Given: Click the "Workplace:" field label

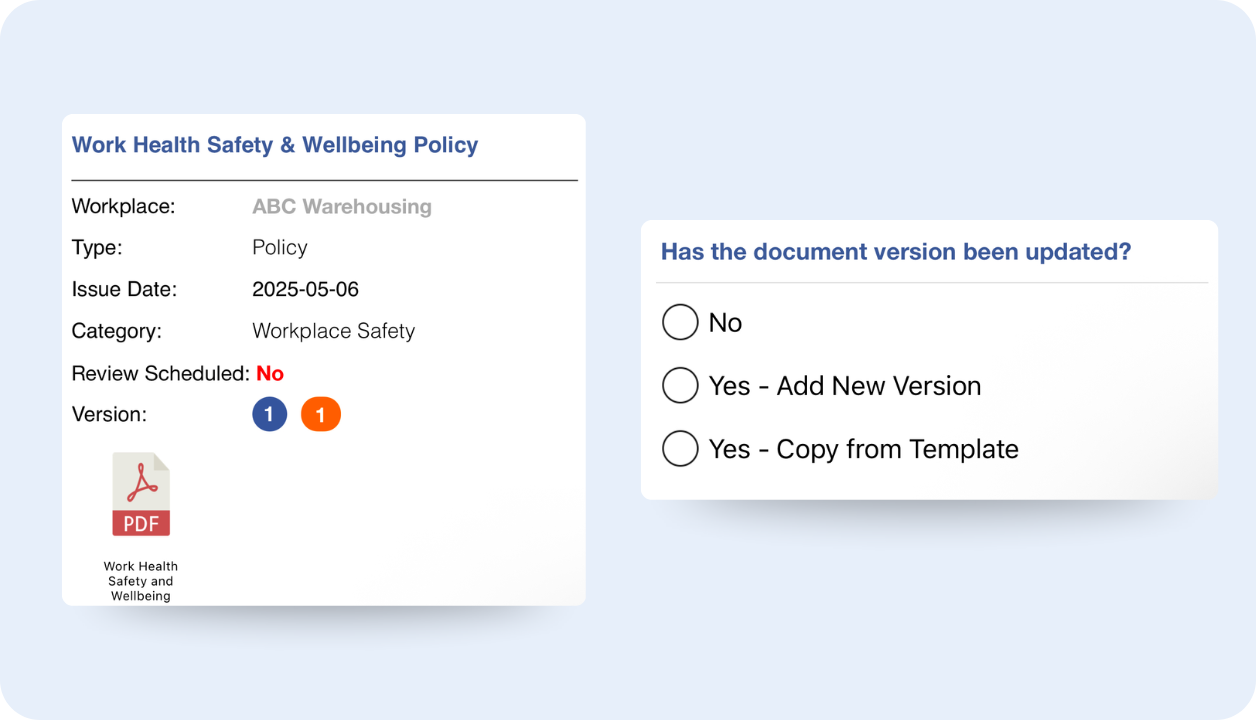Looking at the screenshot, I should [x=123, y=207].
